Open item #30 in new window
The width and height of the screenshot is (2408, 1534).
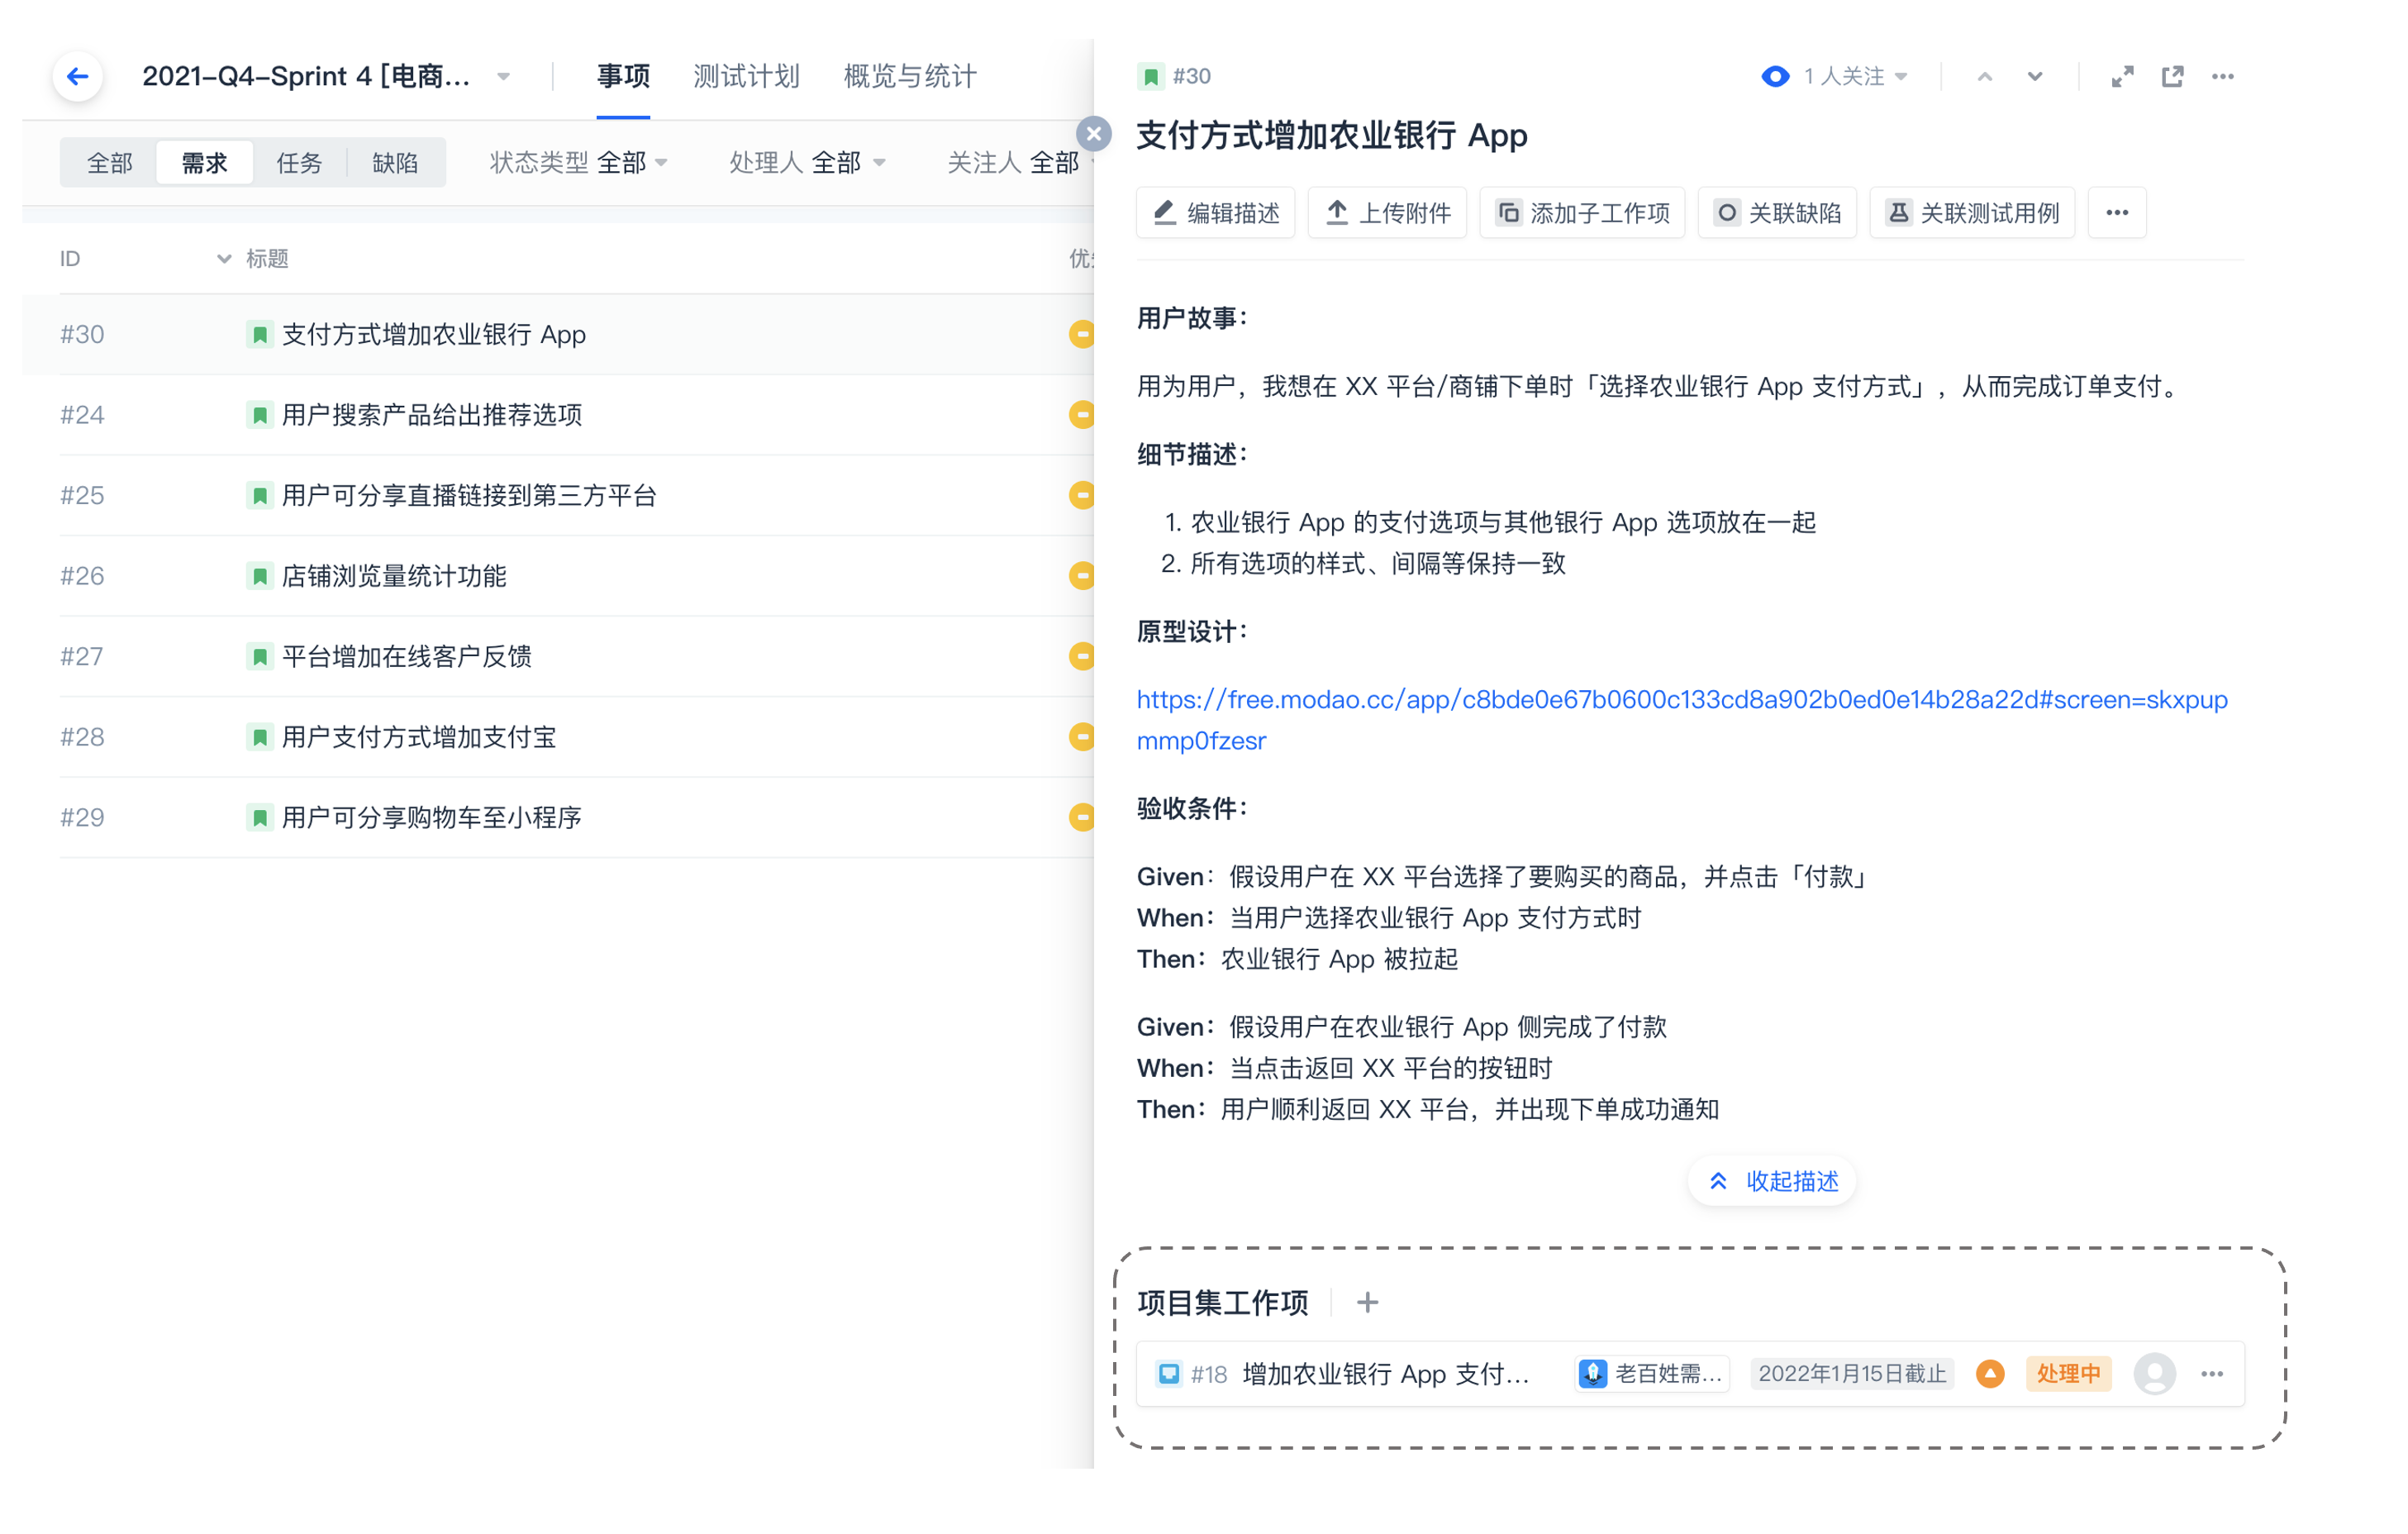click(x=2172, y=76)
